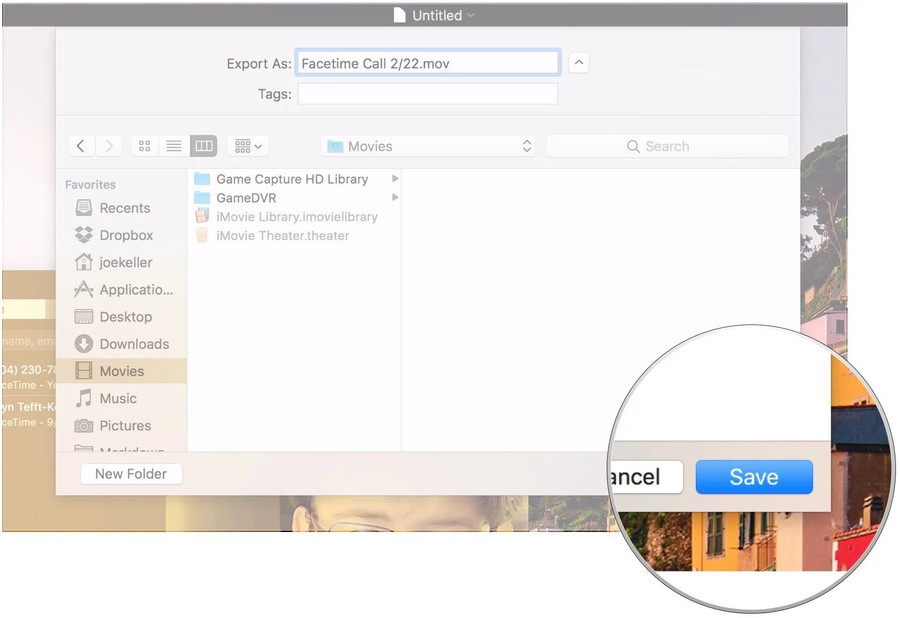Open the Pictures folder from Favorites

pos(124,426)
